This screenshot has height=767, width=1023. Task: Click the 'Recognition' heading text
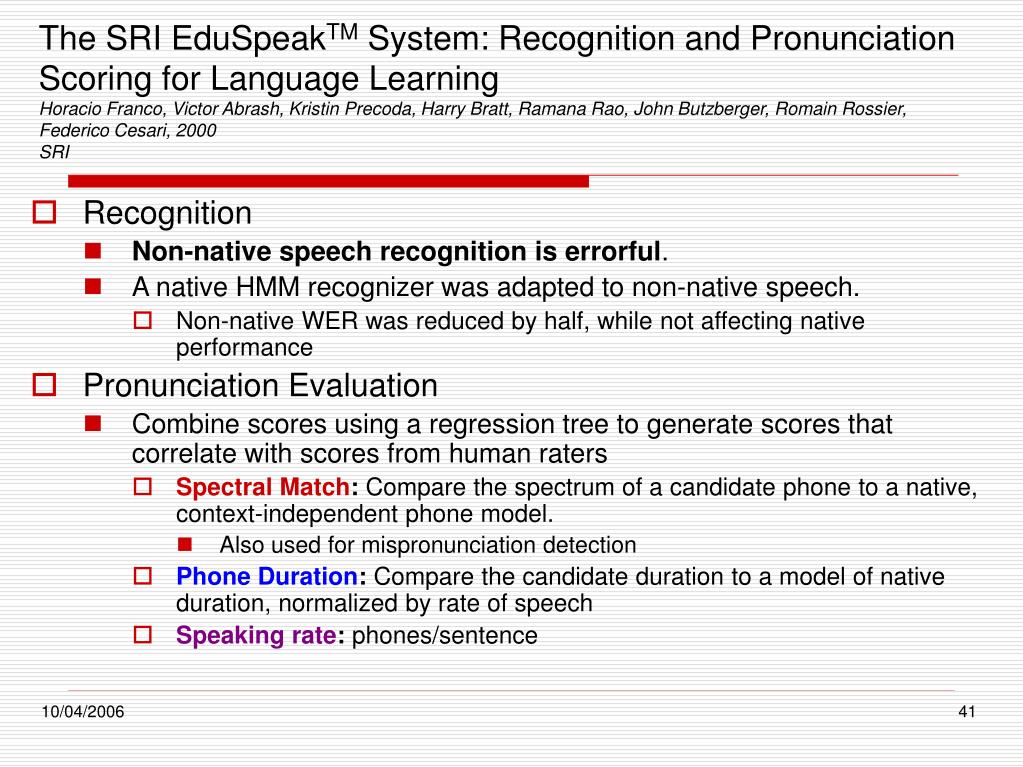pos(168,213)
